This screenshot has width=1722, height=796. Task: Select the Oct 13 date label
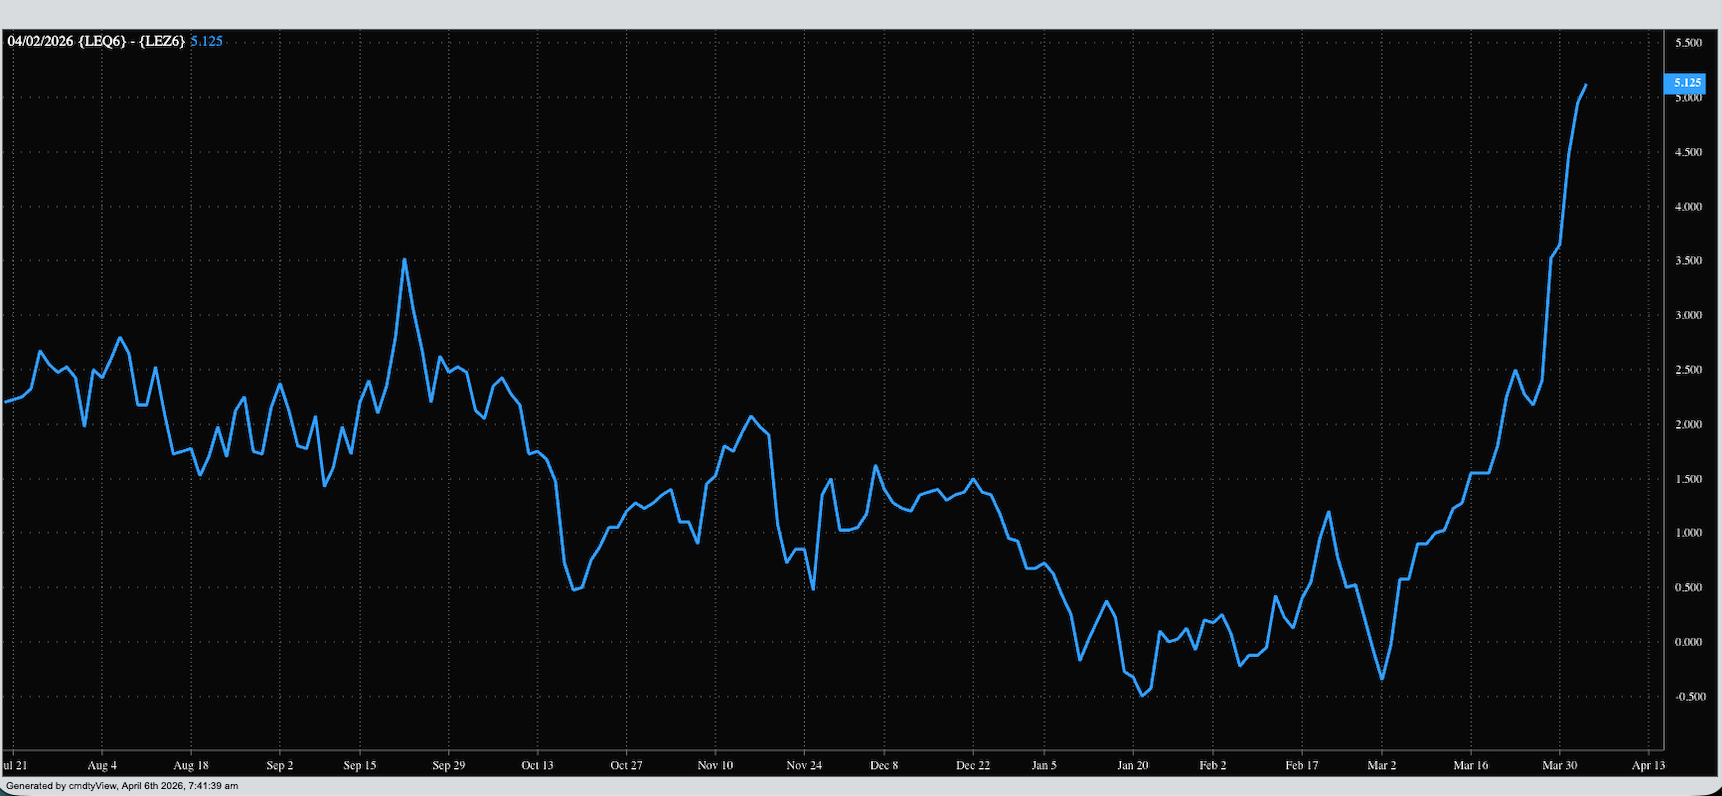pos(537,765)
